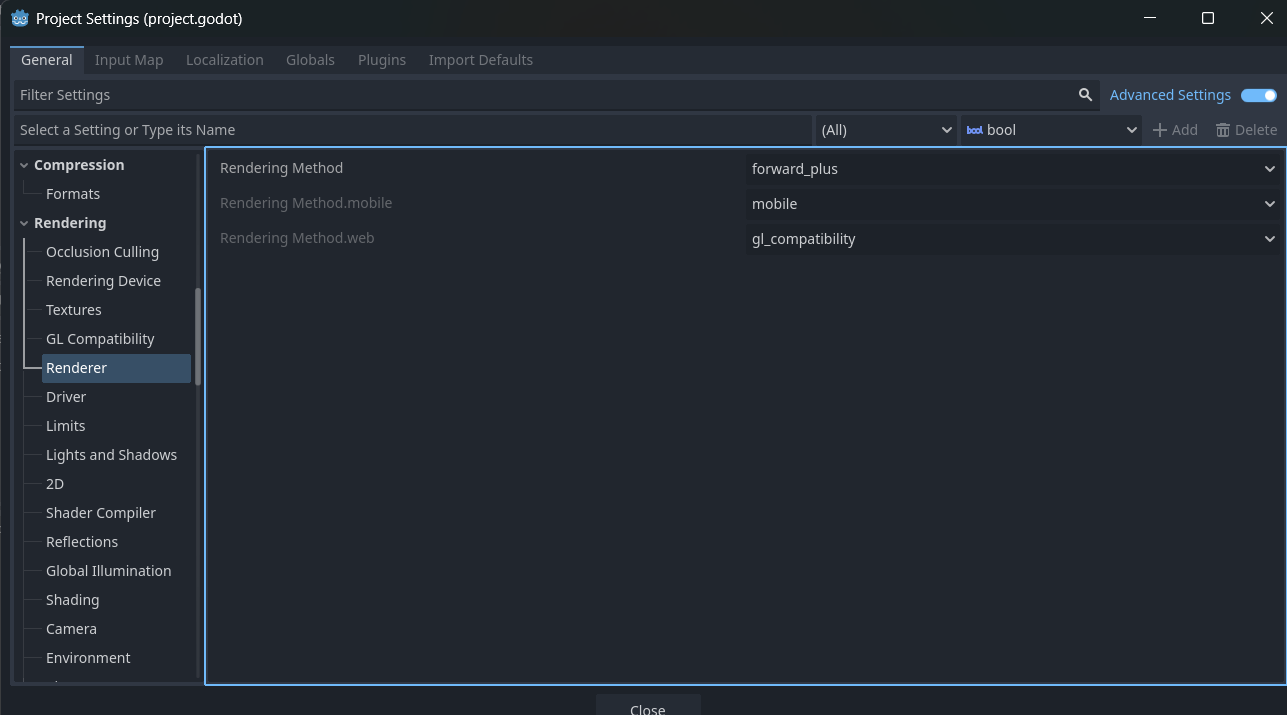The width and height of the screenshot is (1287, 715).
Task: Collapse the Rendering category
Action: (24, 223)
